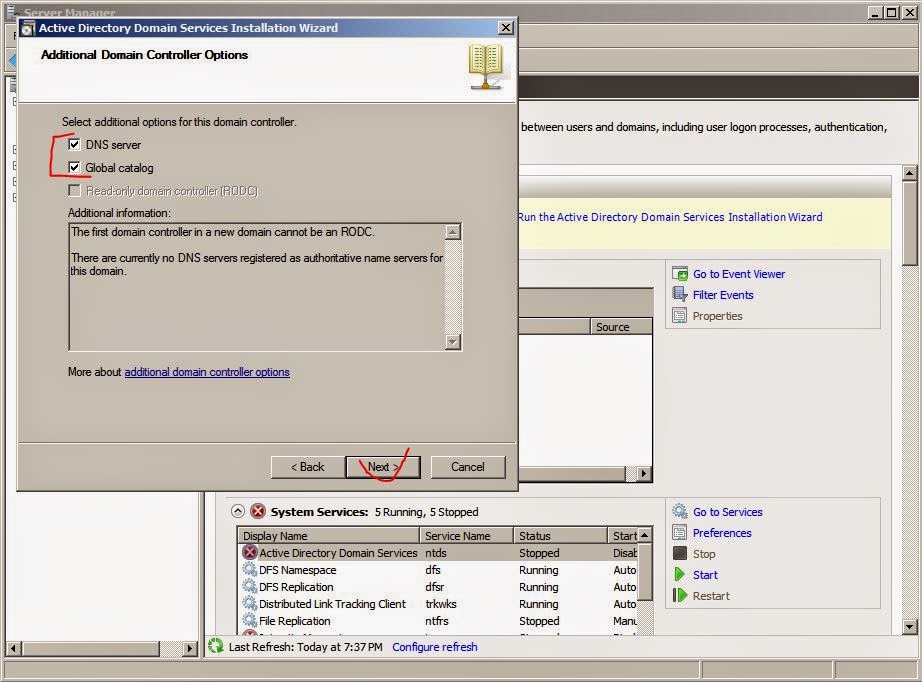Click the down arrow in the additional information scrollbar
This screenshot has height=682, width=922.
tap(452, 342)
